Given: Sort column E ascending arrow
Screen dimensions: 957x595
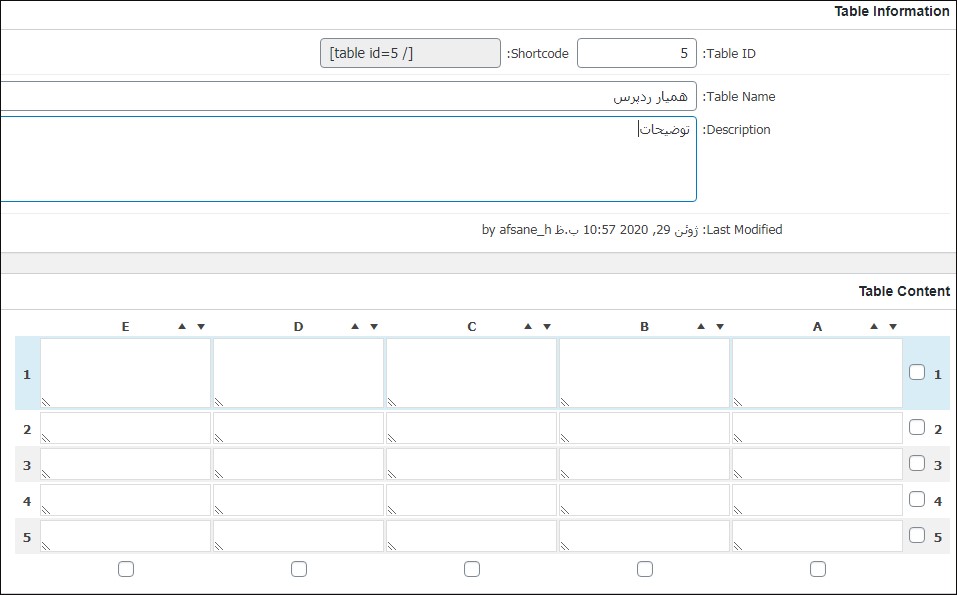Looking at the screenshot, I should click(182, 326).
